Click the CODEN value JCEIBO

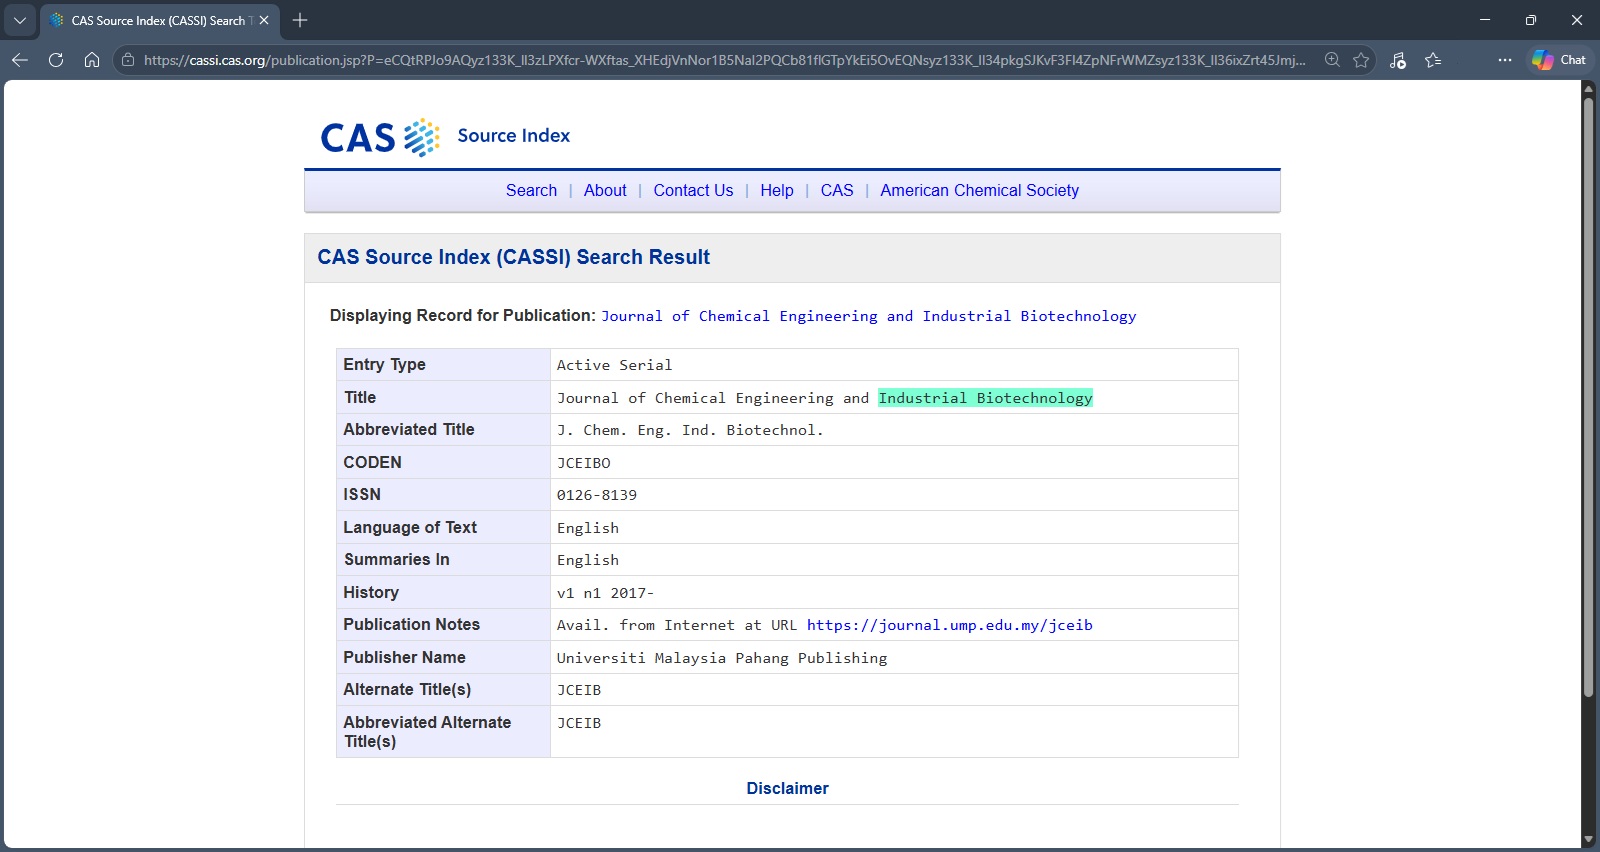click(584, 463)
